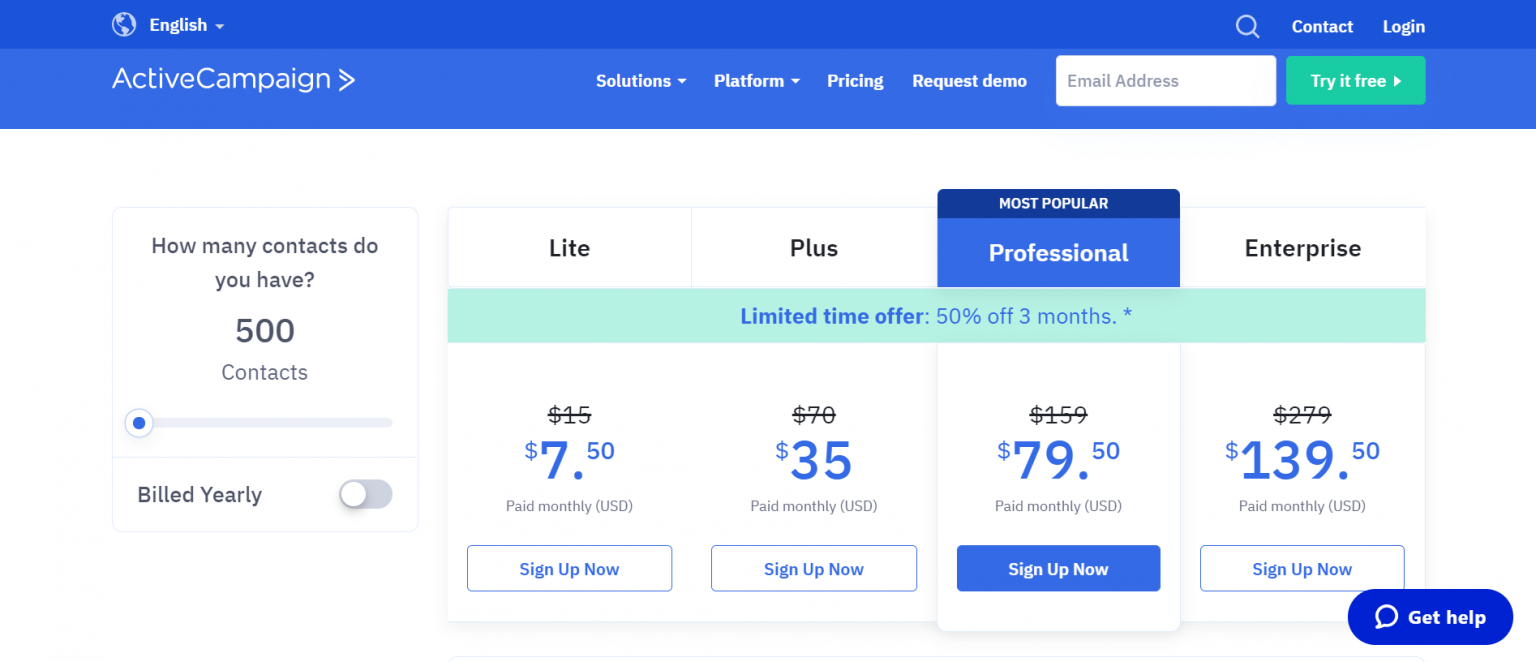Open the Request demo page
The width and height of the screenshot is (1536, 662).
click(969, 81)
